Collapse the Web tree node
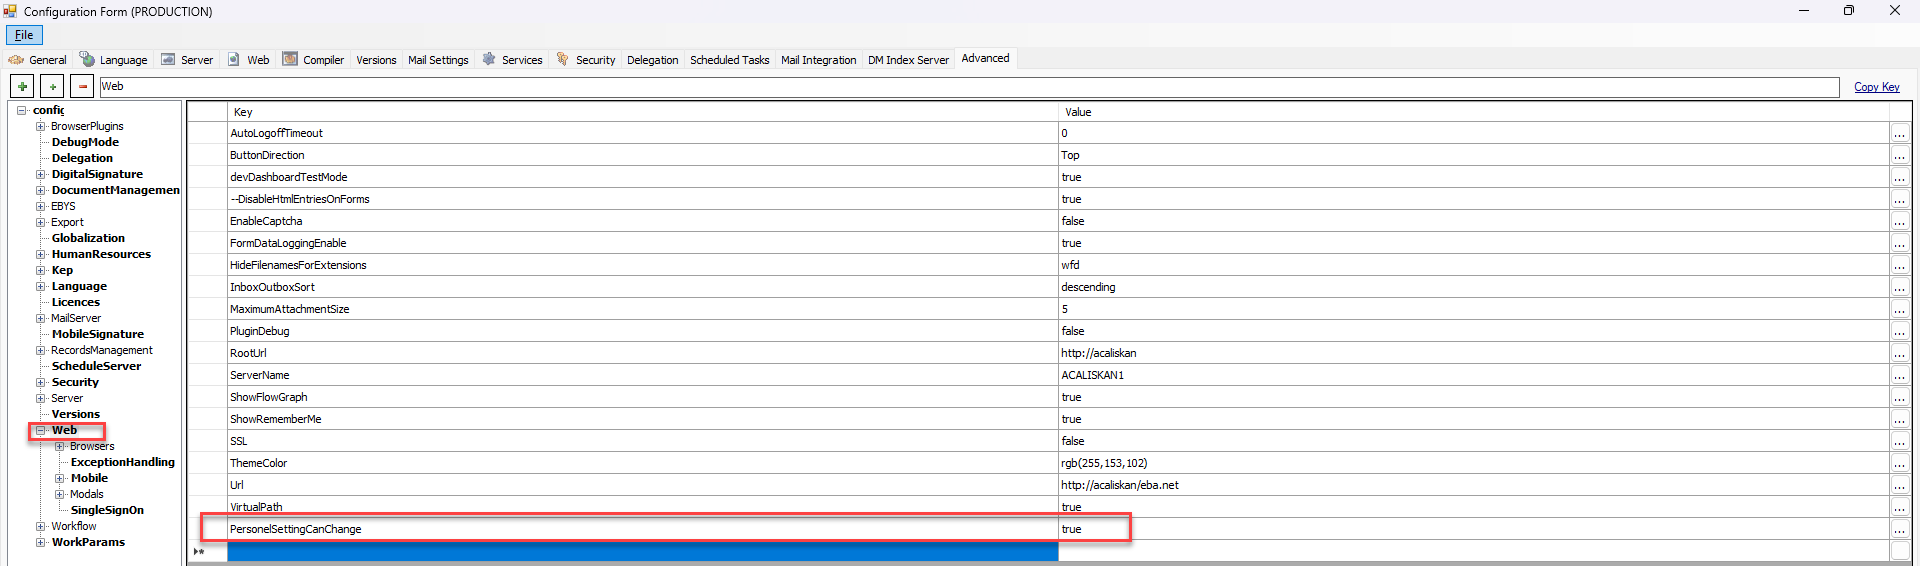The width and height of the screenshot is (1920, 566). (41, 430)
